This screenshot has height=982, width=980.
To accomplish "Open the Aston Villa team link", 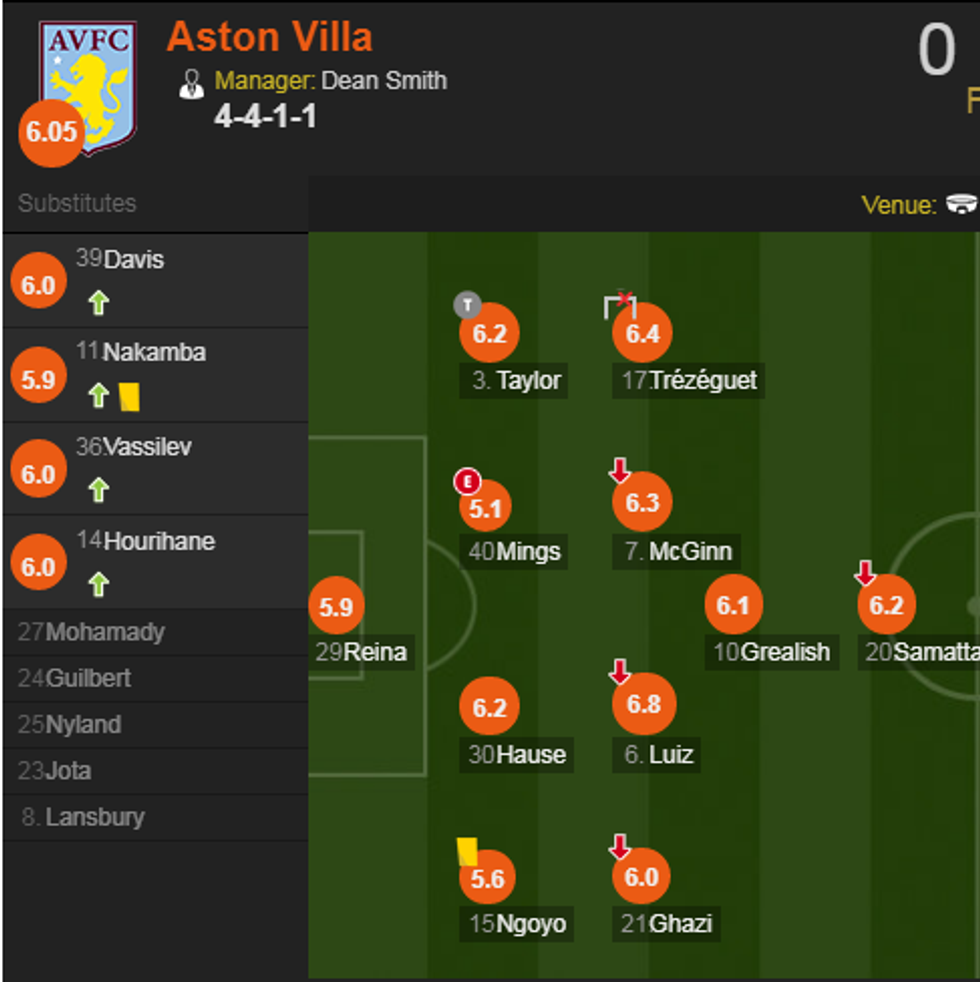I will [269, 37].
